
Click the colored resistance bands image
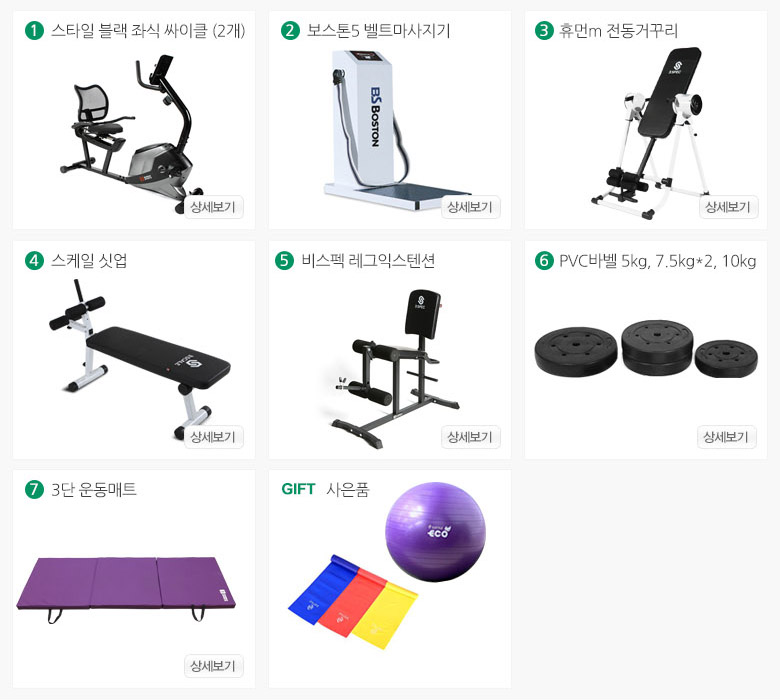(353, 602)
